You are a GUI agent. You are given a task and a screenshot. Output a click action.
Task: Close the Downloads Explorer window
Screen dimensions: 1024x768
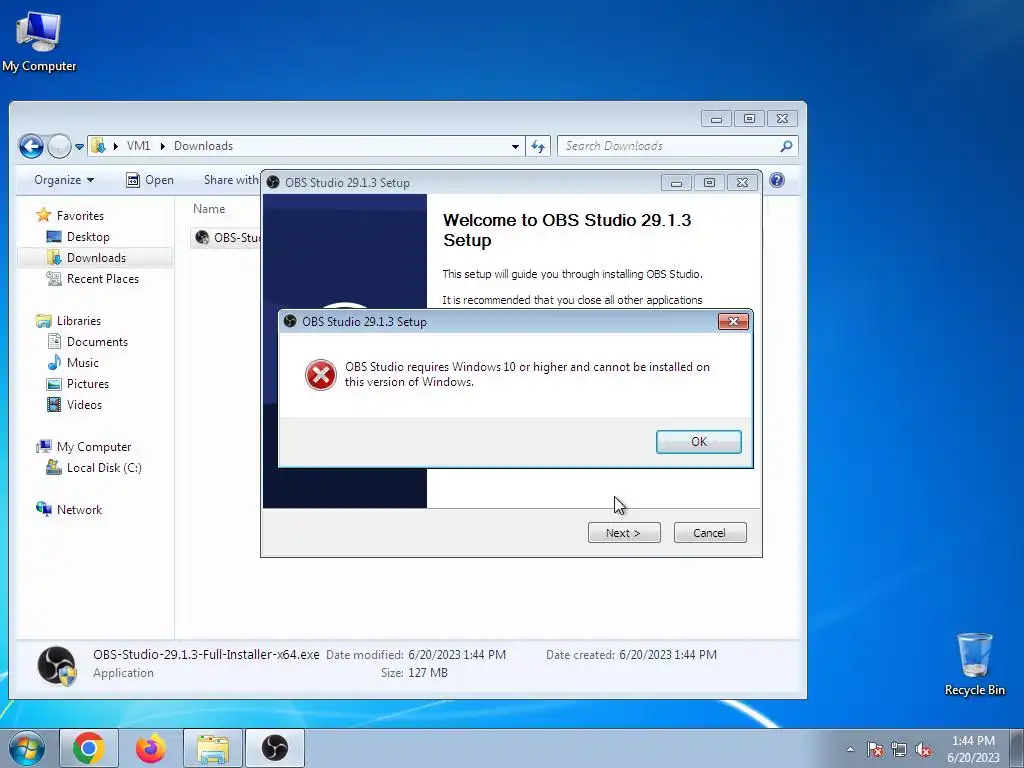(x=782, y=119)
